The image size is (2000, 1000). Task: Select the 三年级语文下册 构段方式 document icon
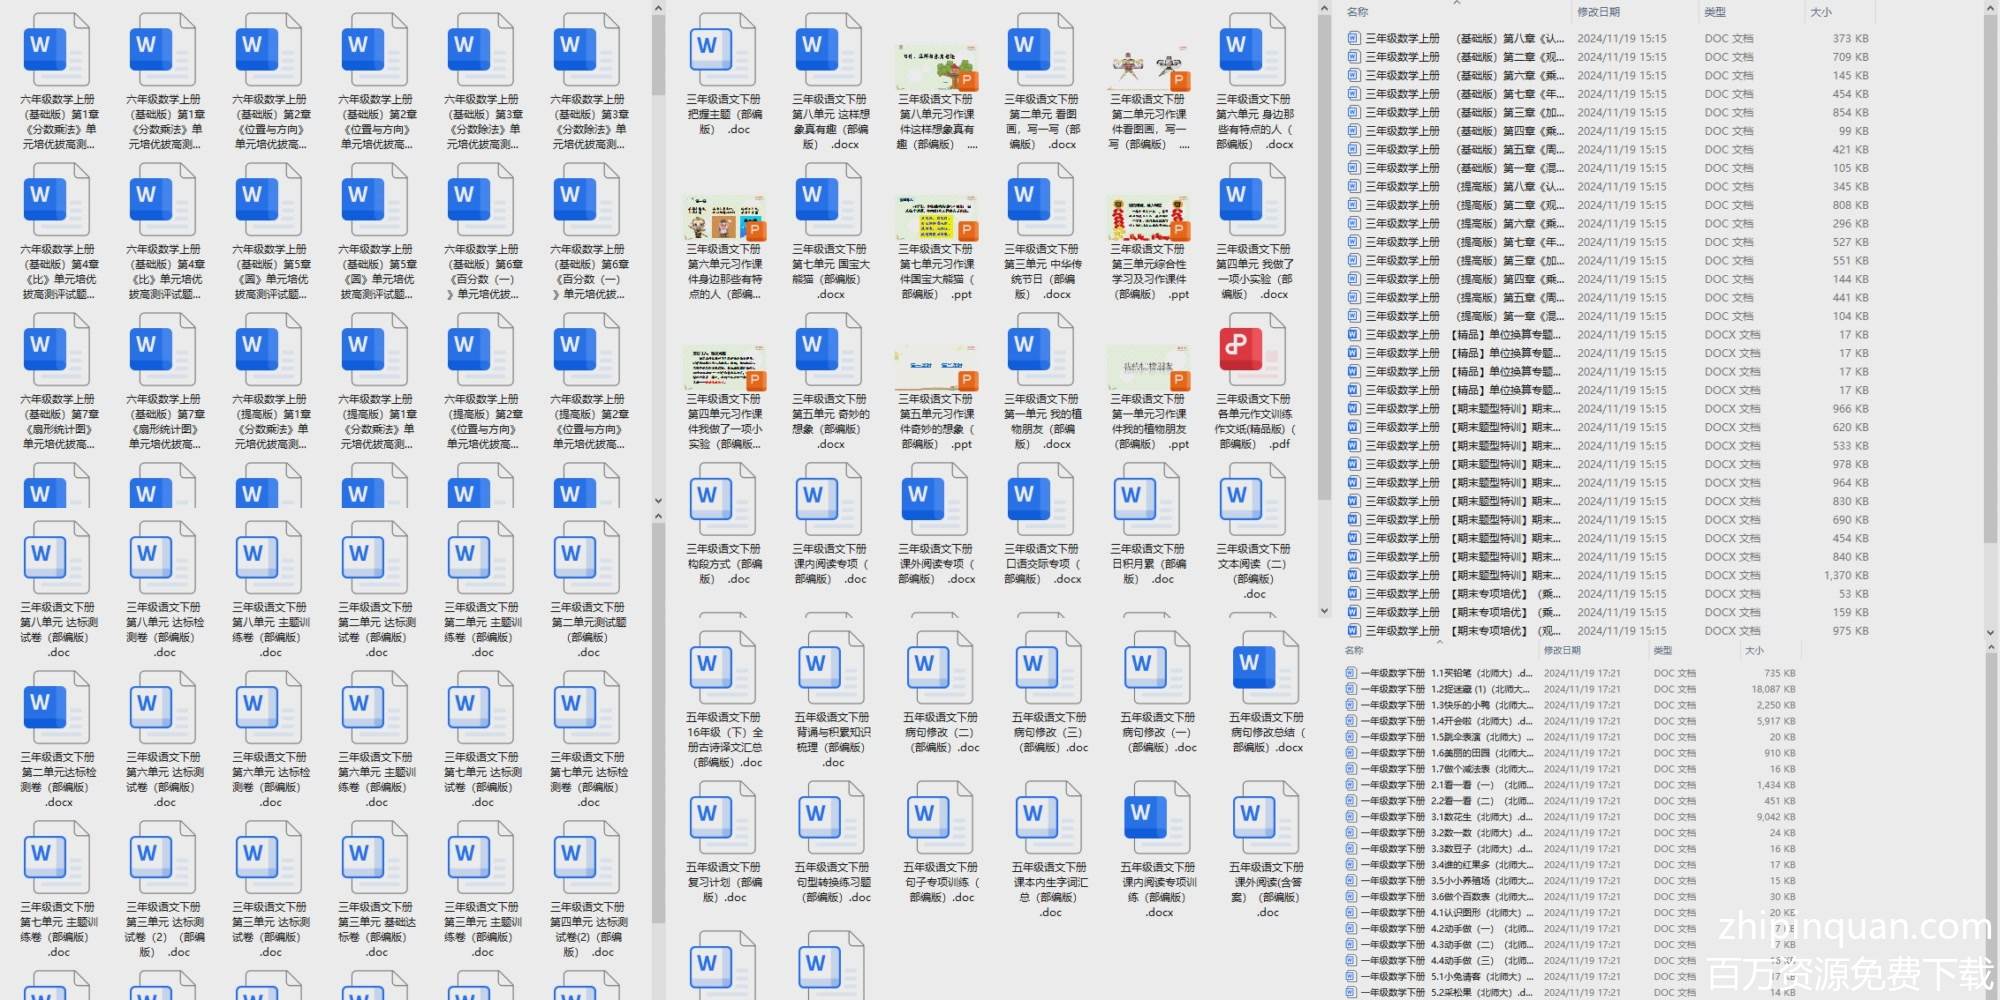(723, 499)
